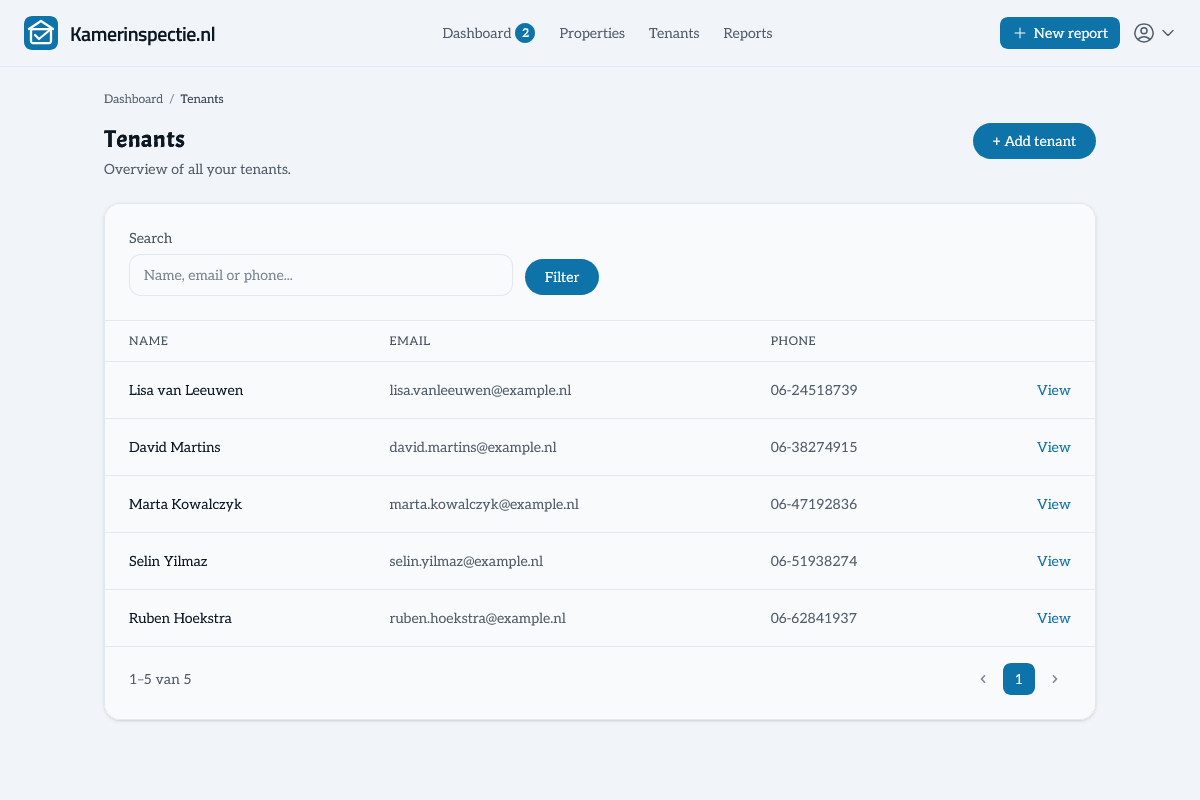Click the '1–5 van 5' result count
The height and width of the screenshot is (800, 1200).
[160, 679]
